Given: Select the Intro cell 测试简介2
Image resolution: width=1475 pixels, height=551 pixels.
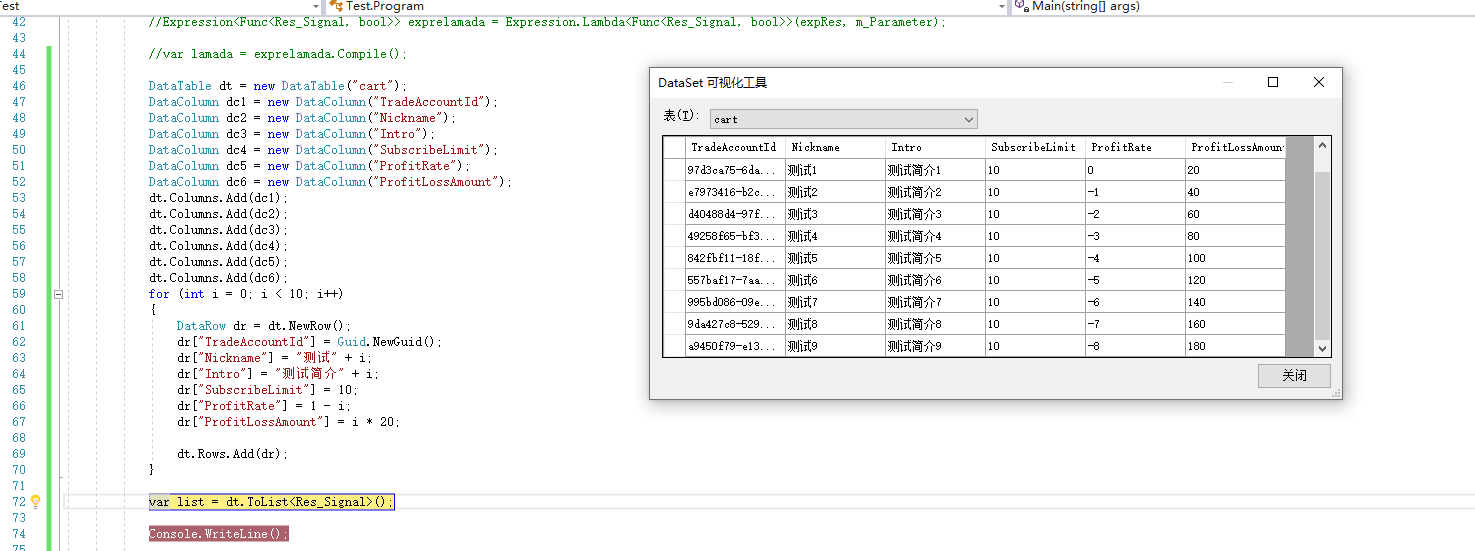Looking at the screenshot, I should click(935, 192).
